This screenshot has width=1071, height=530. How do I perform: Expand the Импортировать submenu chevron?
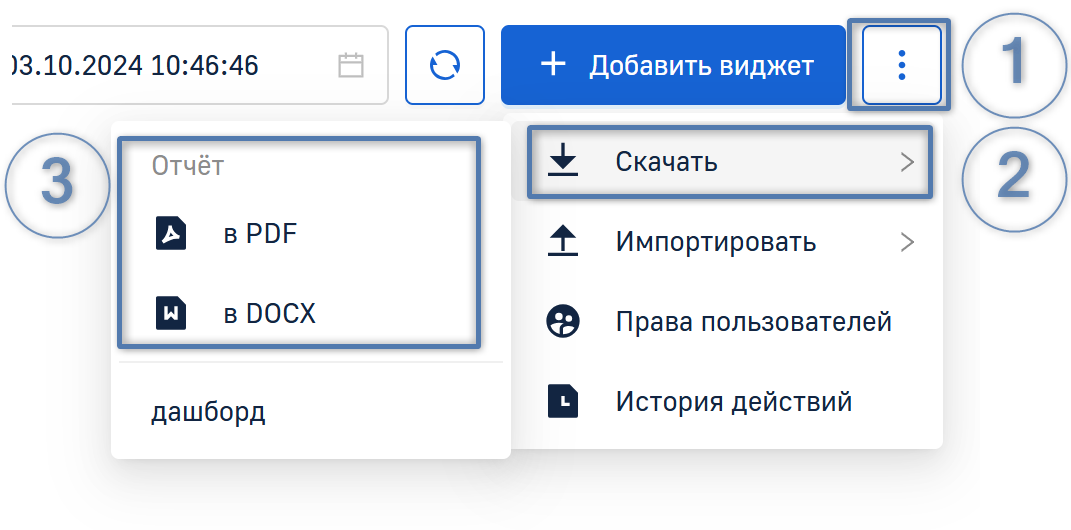pyautogui.click(x=907, y=242)
